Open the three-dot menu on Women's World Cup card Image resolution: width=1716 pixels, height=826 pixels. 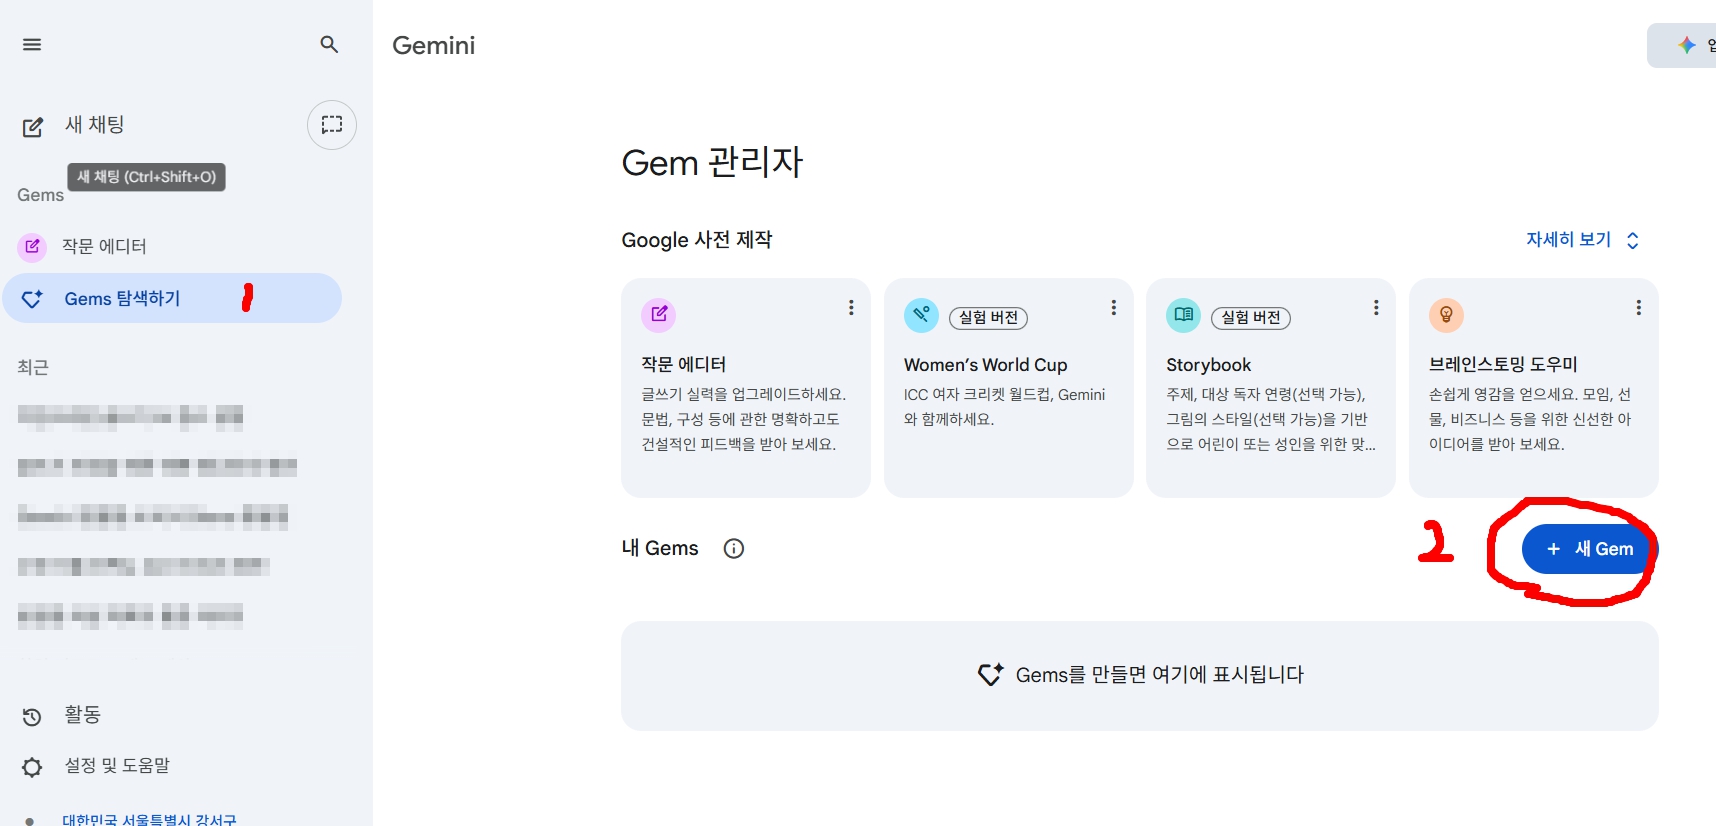[x=1113, y=308]
